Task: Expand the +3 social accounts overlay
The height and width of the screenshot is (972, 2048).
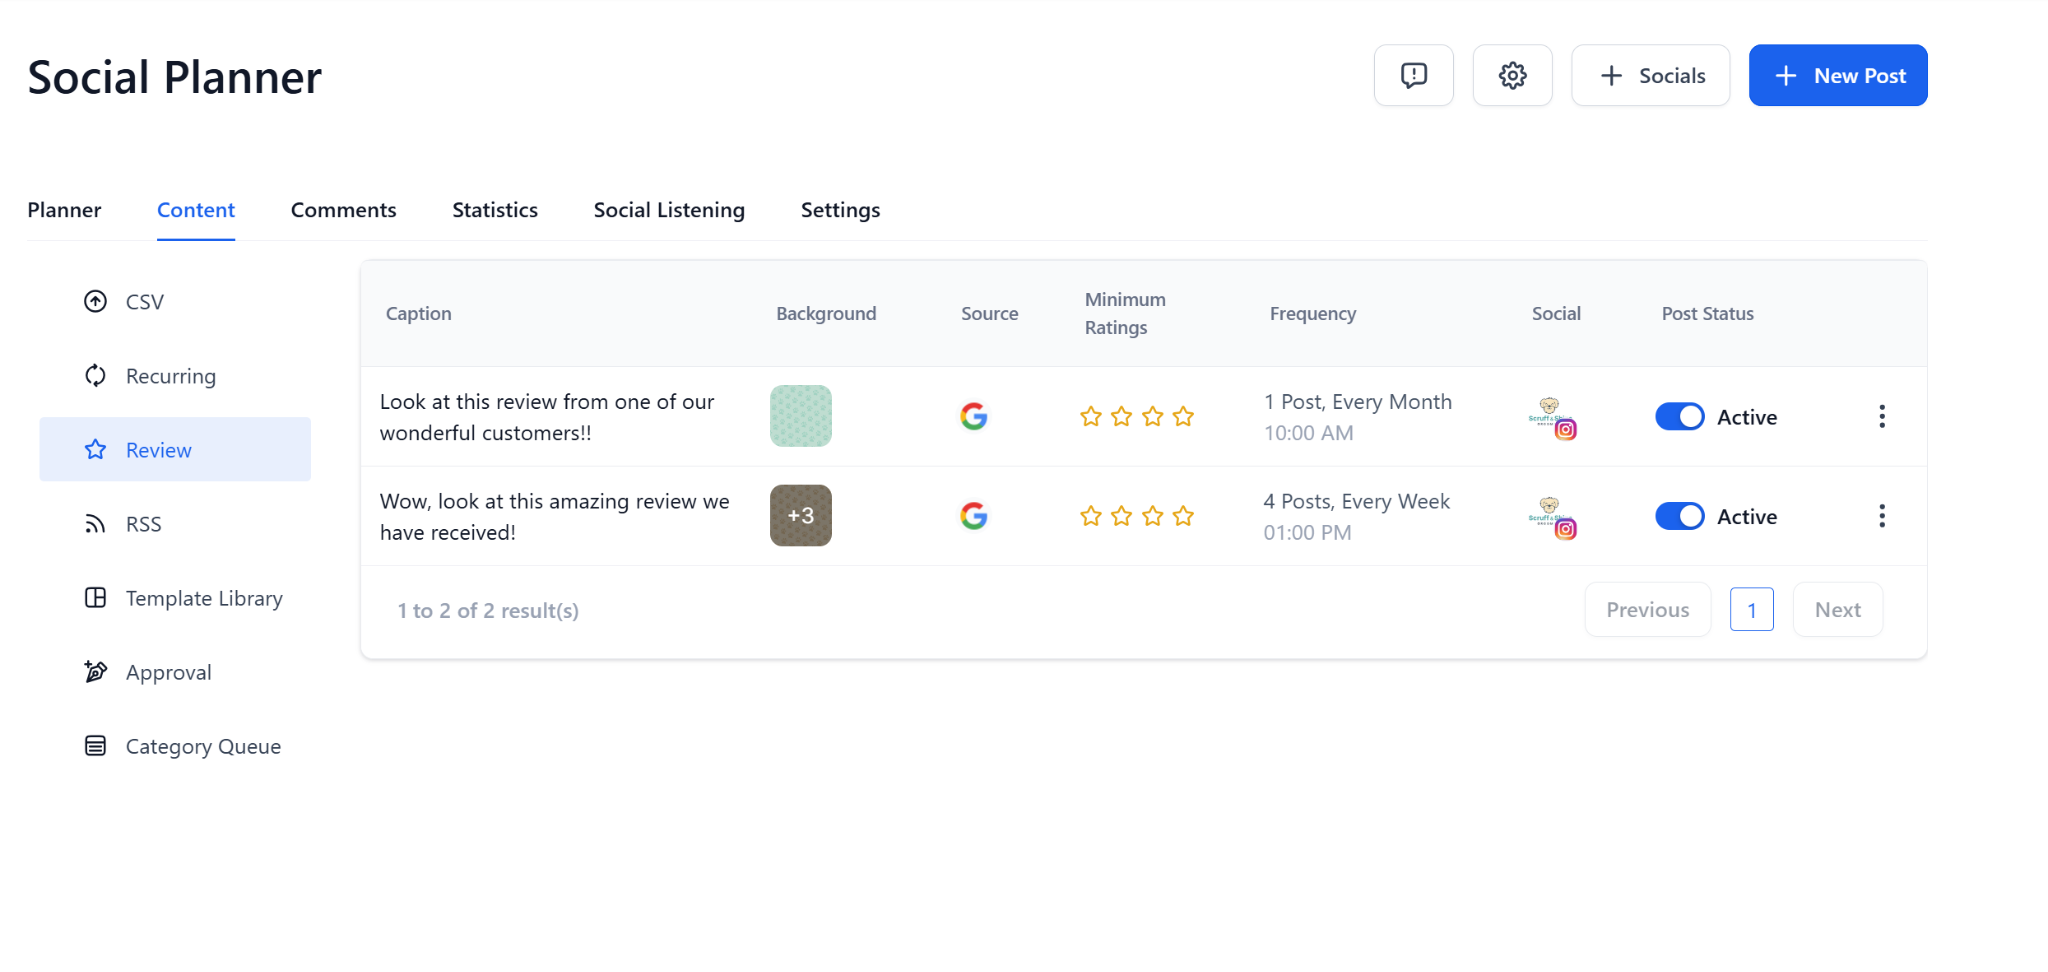Action: point(800,515)
